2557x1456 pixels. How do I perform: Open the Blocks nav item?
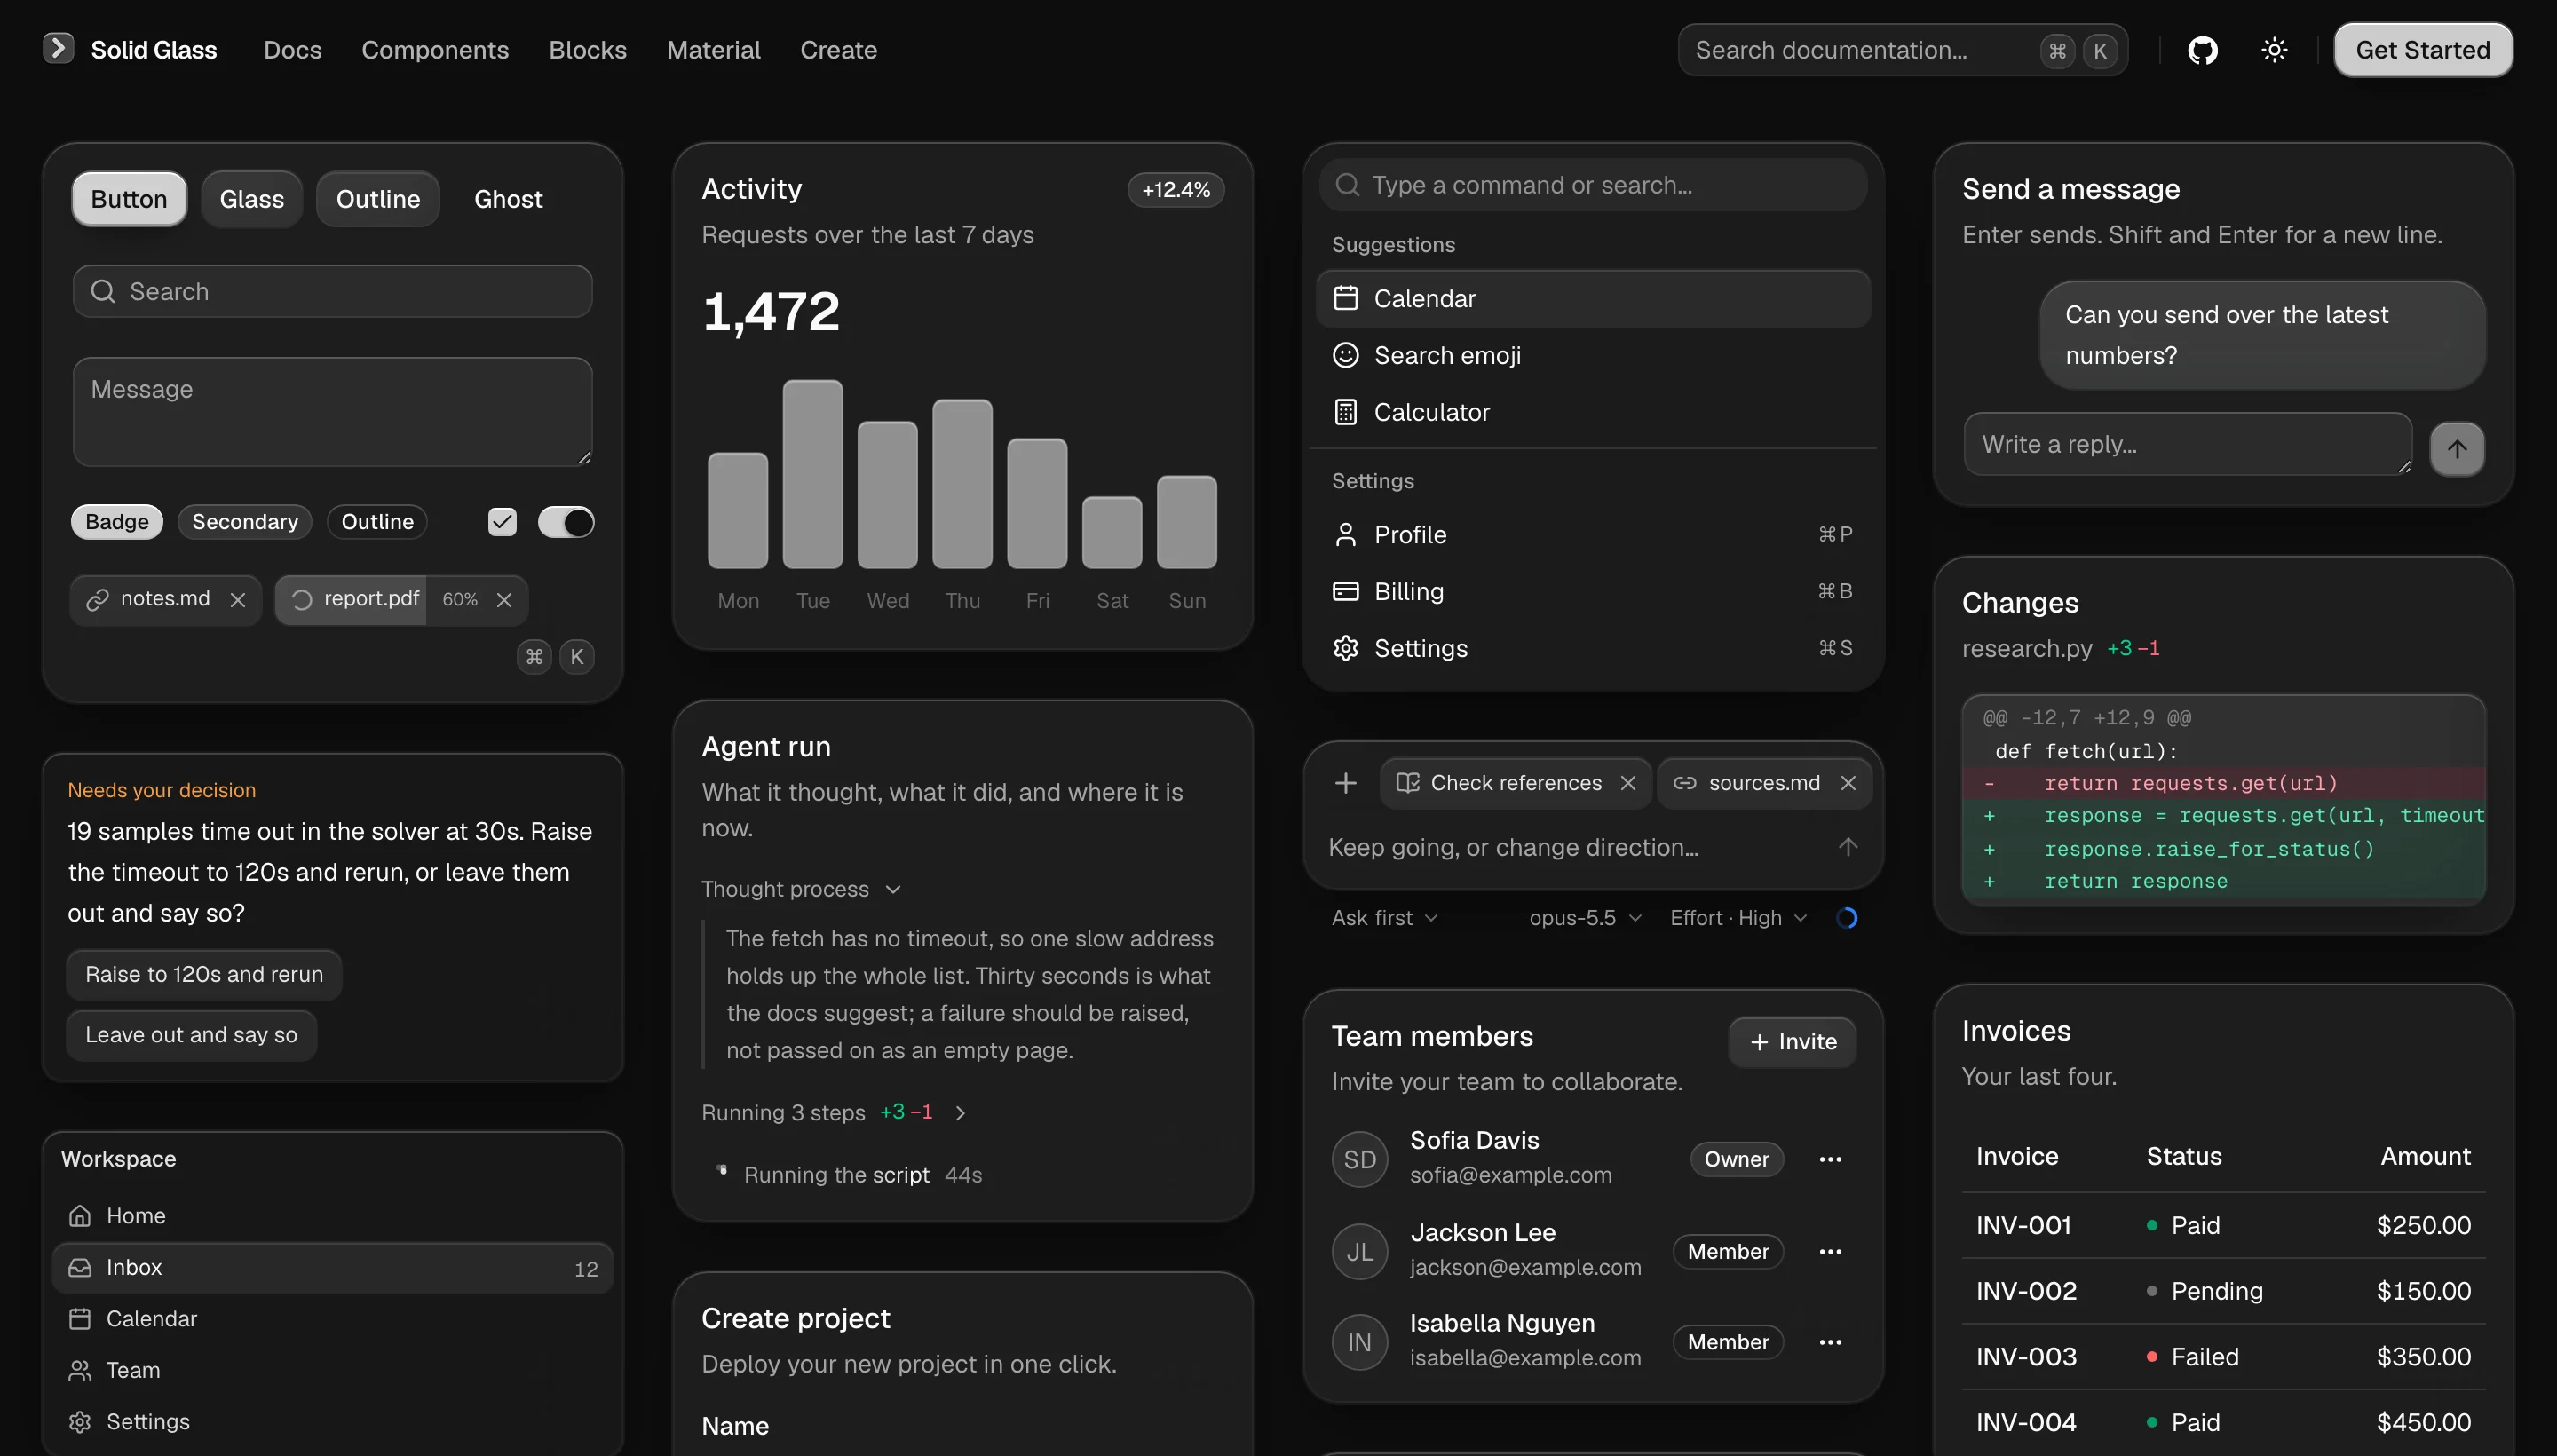[588, 50]
